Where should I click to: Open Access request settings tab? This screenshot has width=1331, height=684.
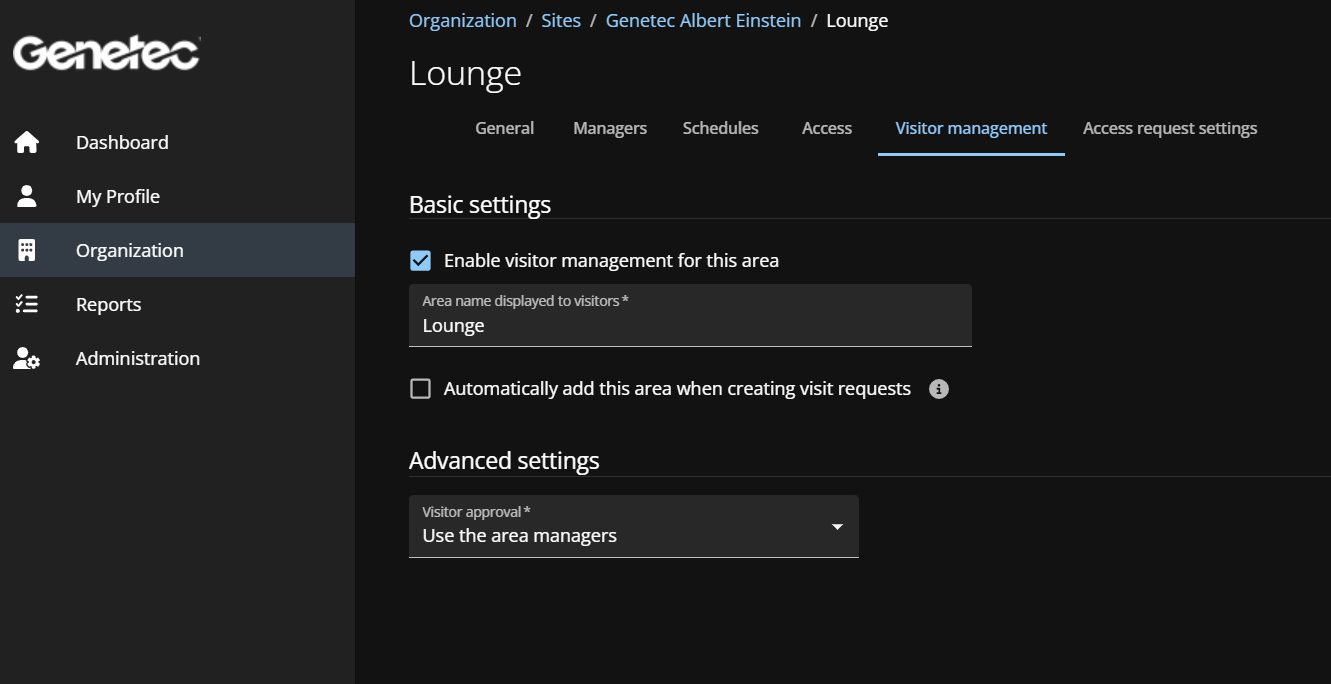(x=1169, y=128)
